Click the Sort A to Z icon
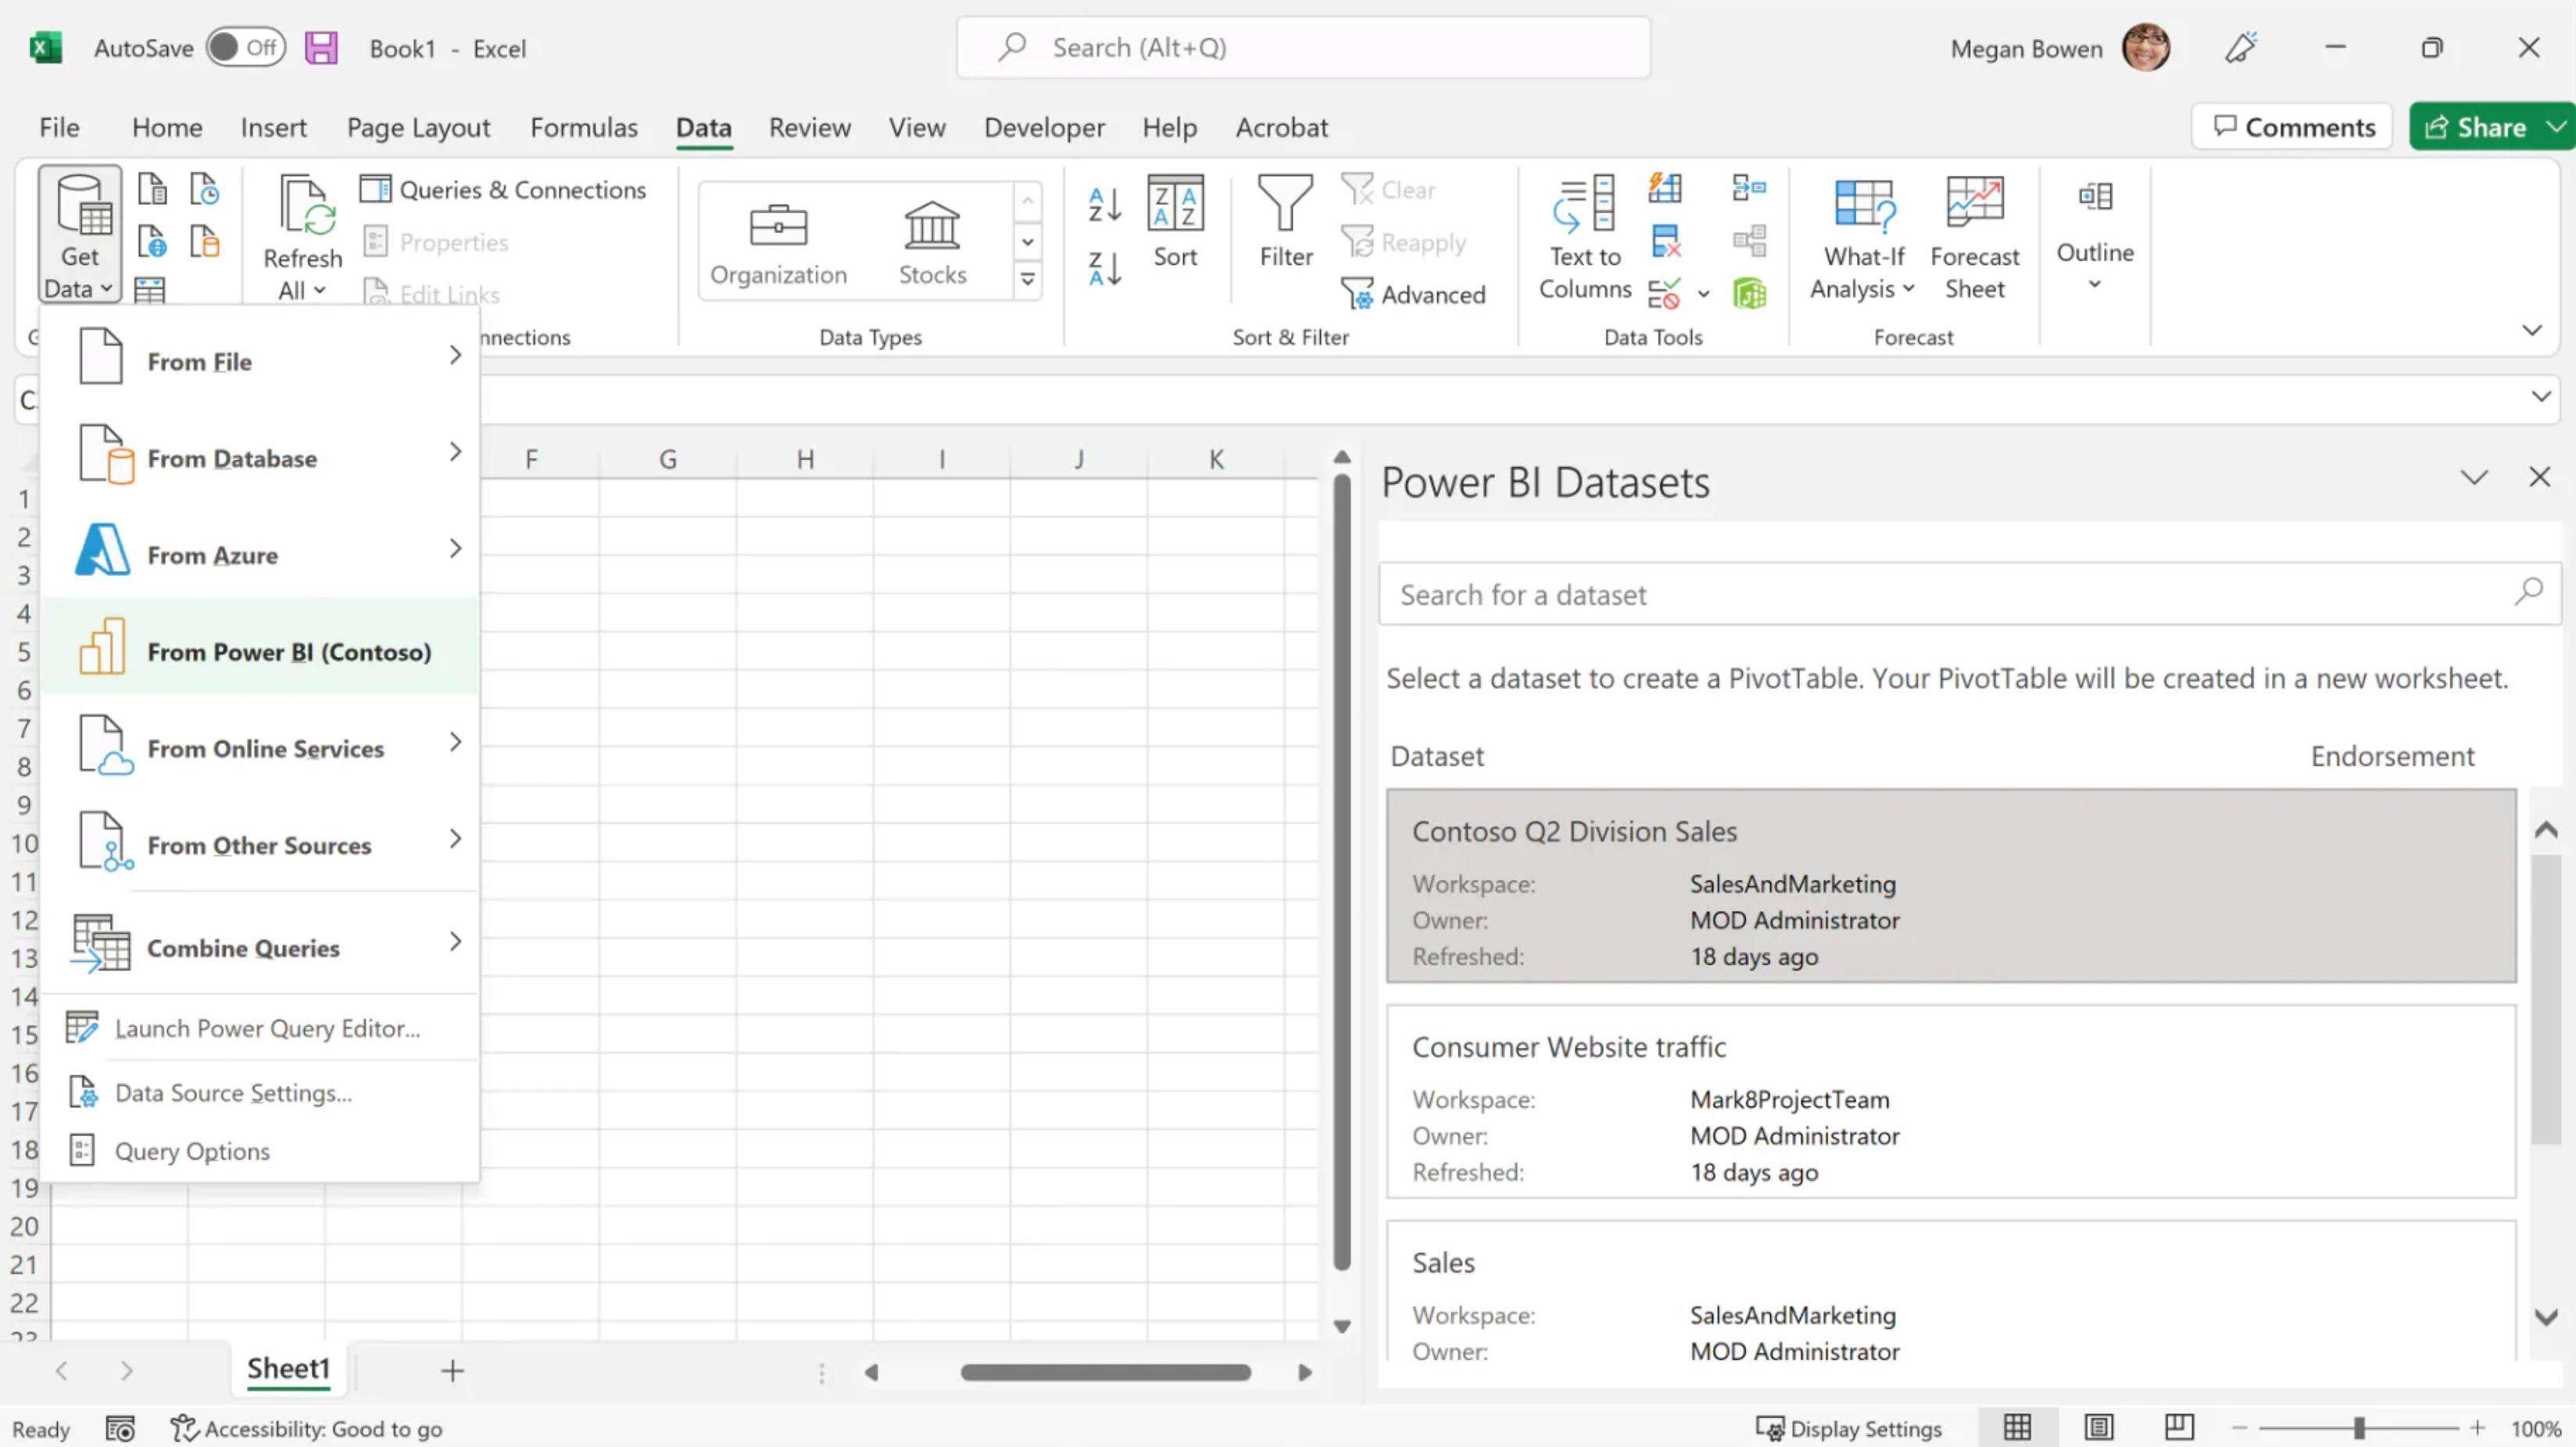The width and height of the screenshot is (2576, 1447). [x=1105, y=204]
